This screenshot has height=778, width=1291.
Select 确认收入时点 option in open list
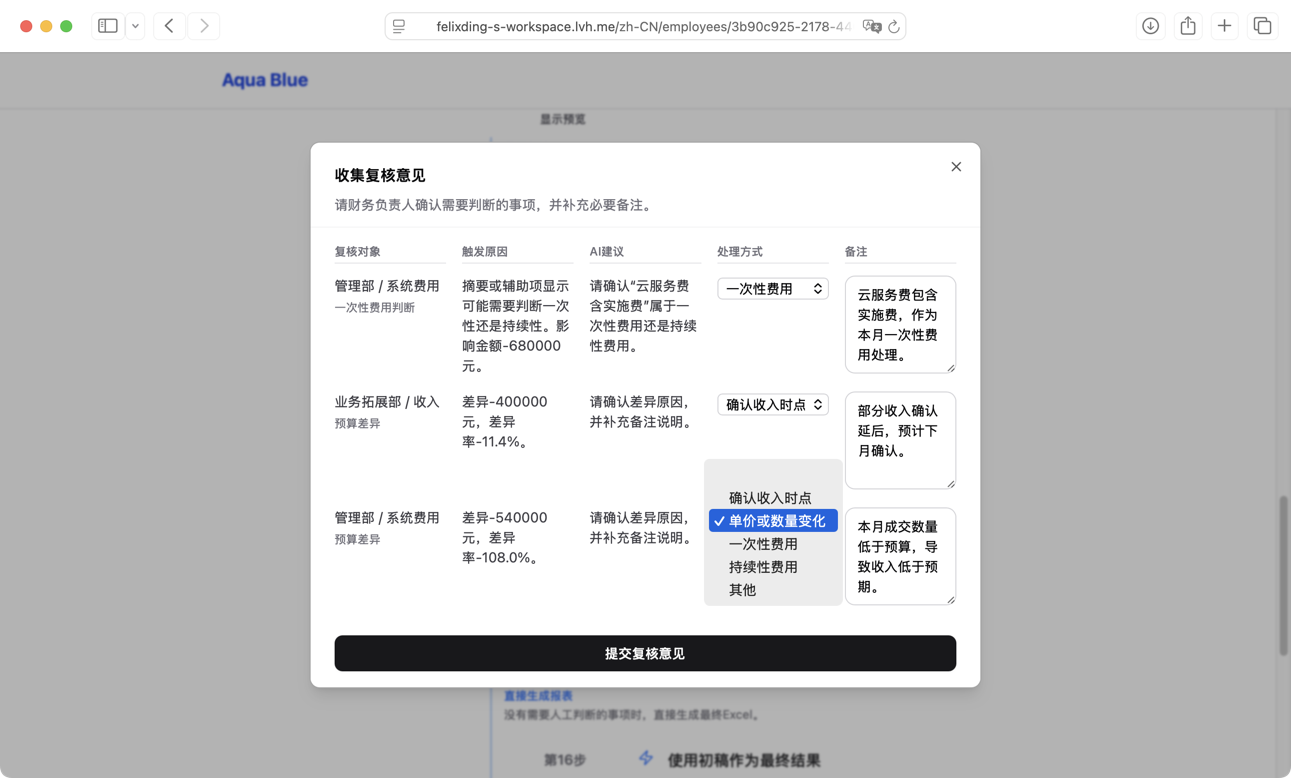(x=773, y=498)
